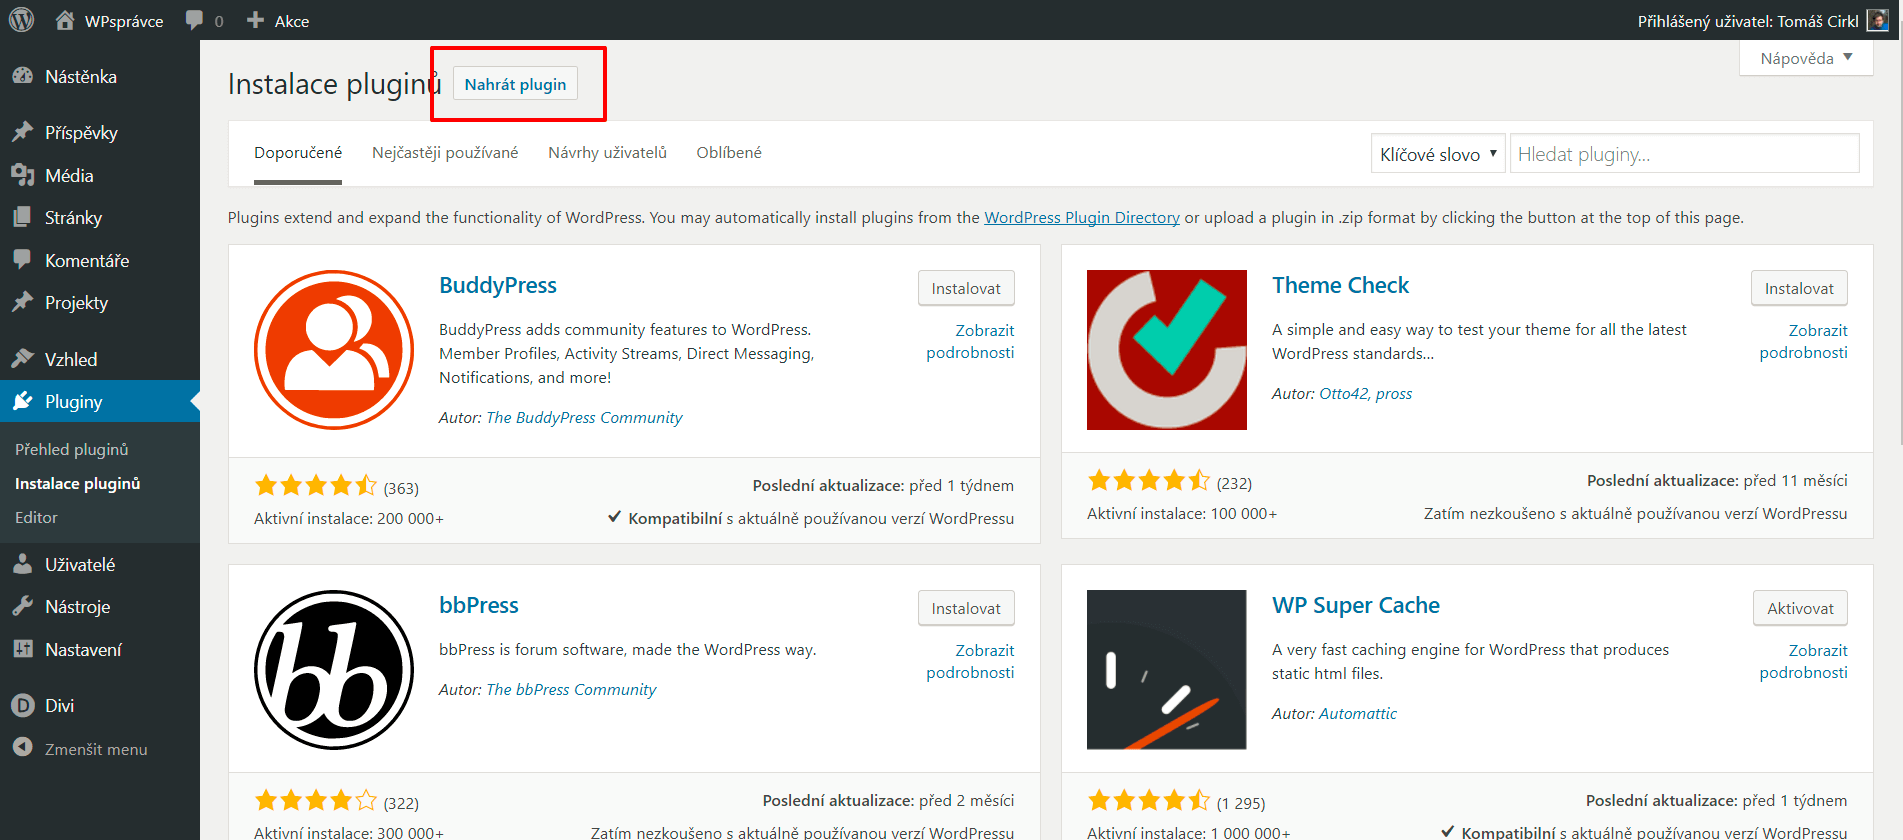Open the Klíčové slovo search type dropdown
Screen dimensions: 1903x840
coord(1438,154)
